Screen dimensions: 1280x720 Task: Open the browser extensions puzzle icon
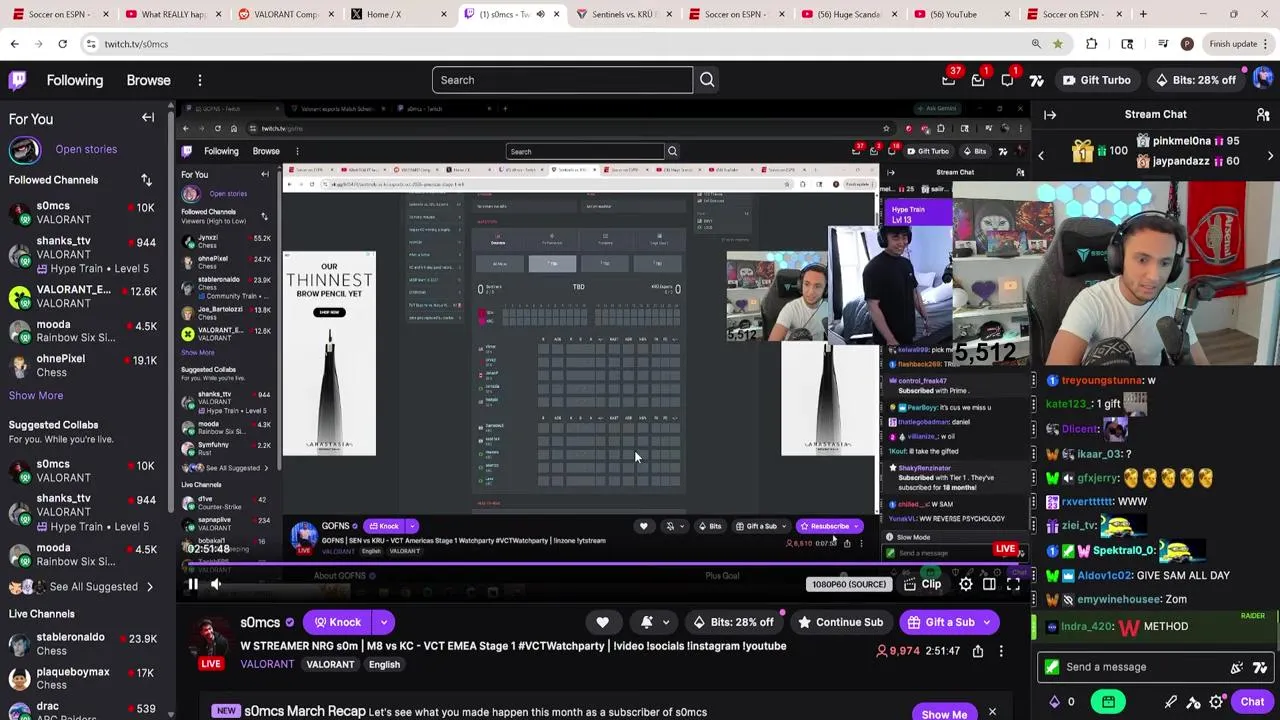[1092, 44]
